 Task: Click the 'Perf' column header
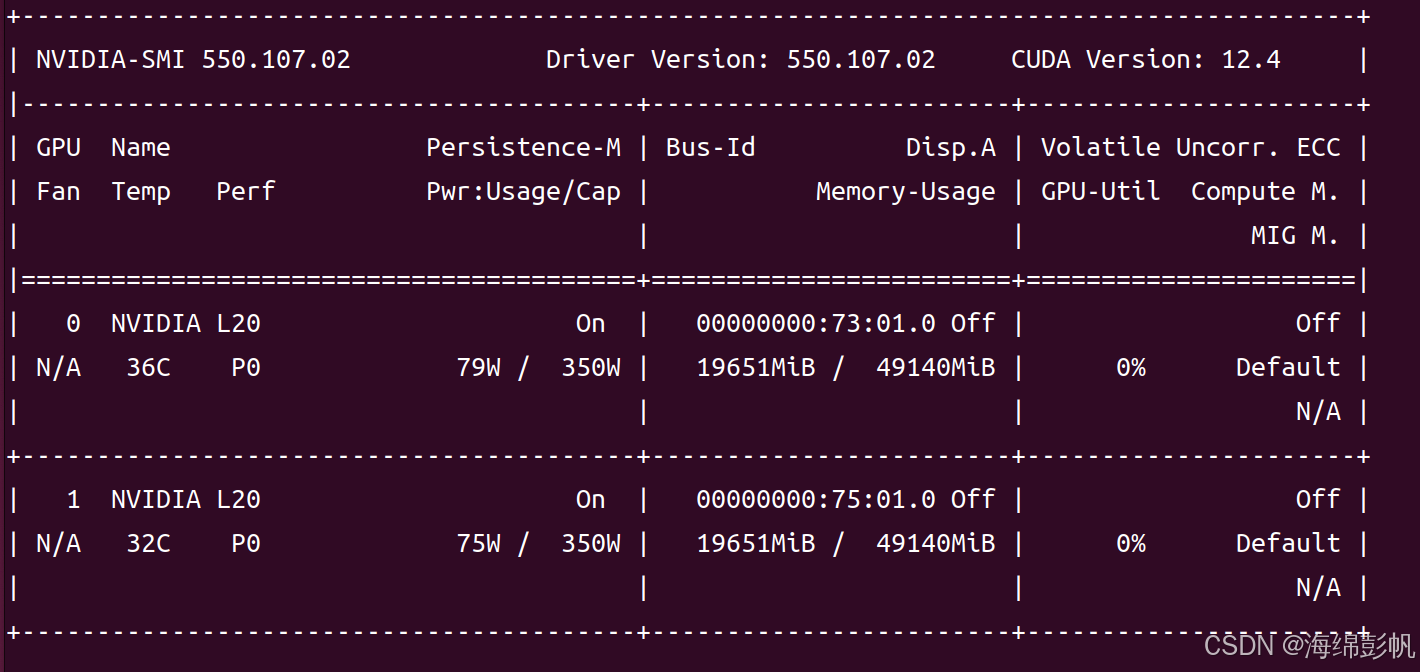pos(246,192)
